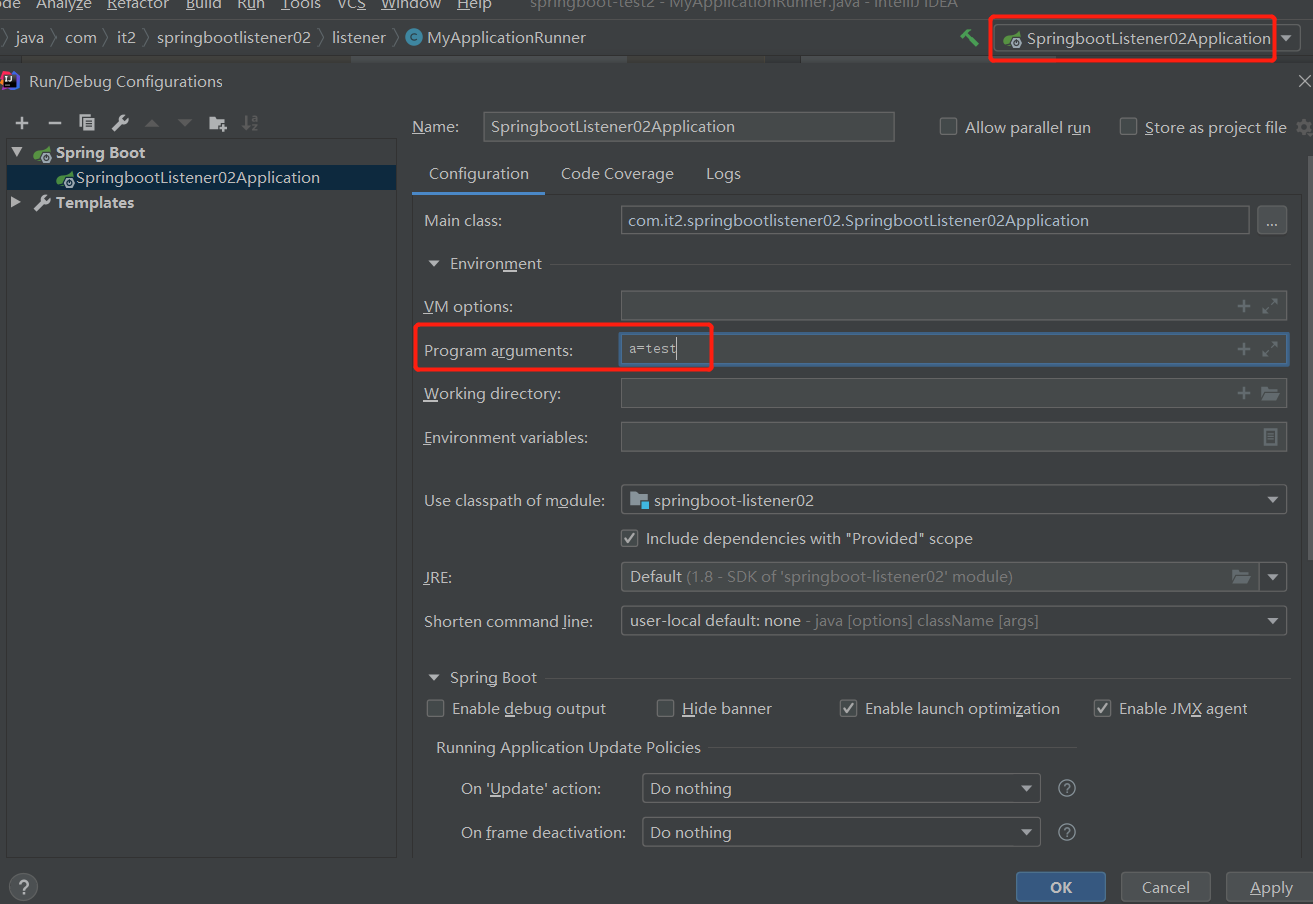
Task: Click the Name input field
Action: coord(688,127)
